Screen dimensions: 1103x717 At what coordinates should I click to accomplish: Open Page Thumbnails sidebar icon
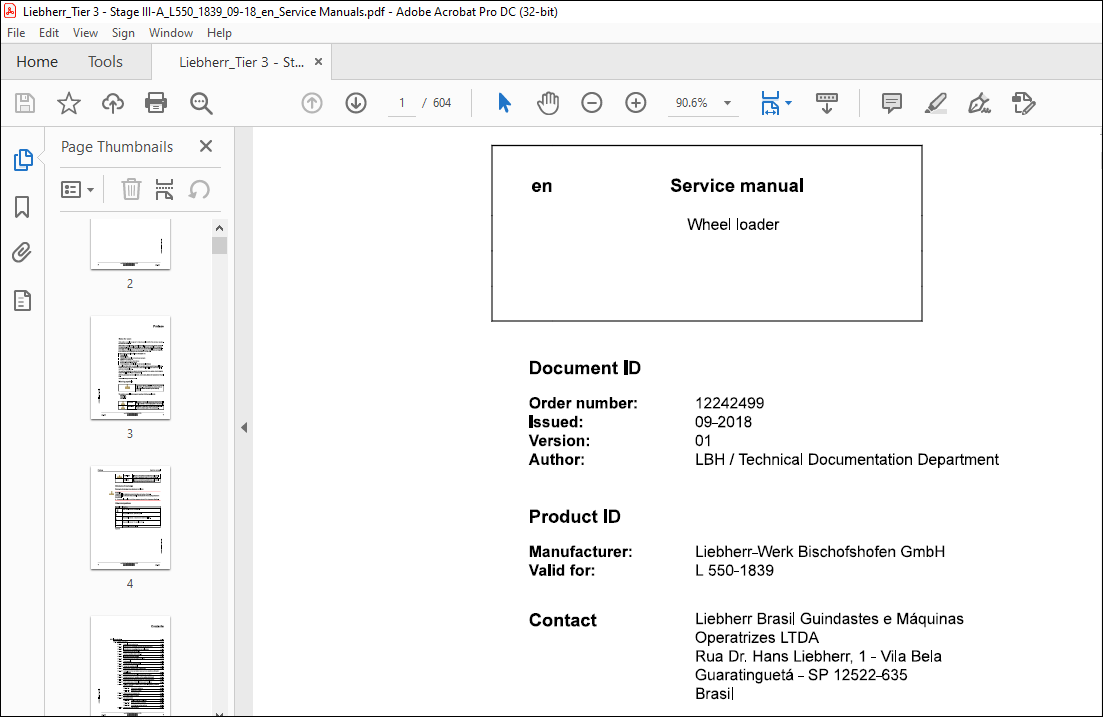[23, 160]
